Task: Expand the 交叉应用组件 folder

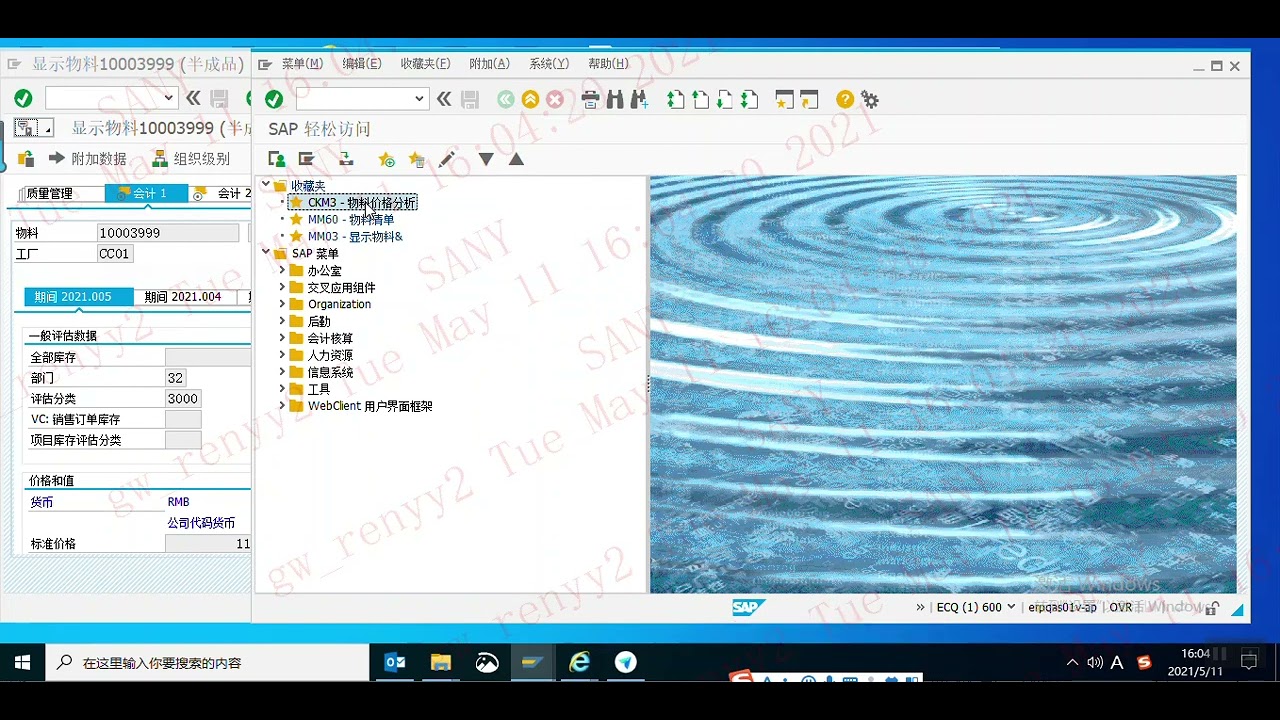Action: (x=282, y=287)
